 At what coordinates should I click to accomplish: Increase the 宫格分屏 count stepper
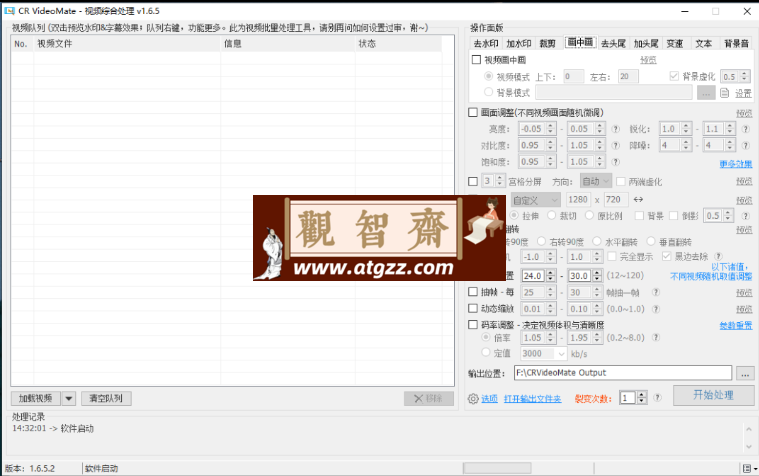pyautogui.click(x=500, y=178)
